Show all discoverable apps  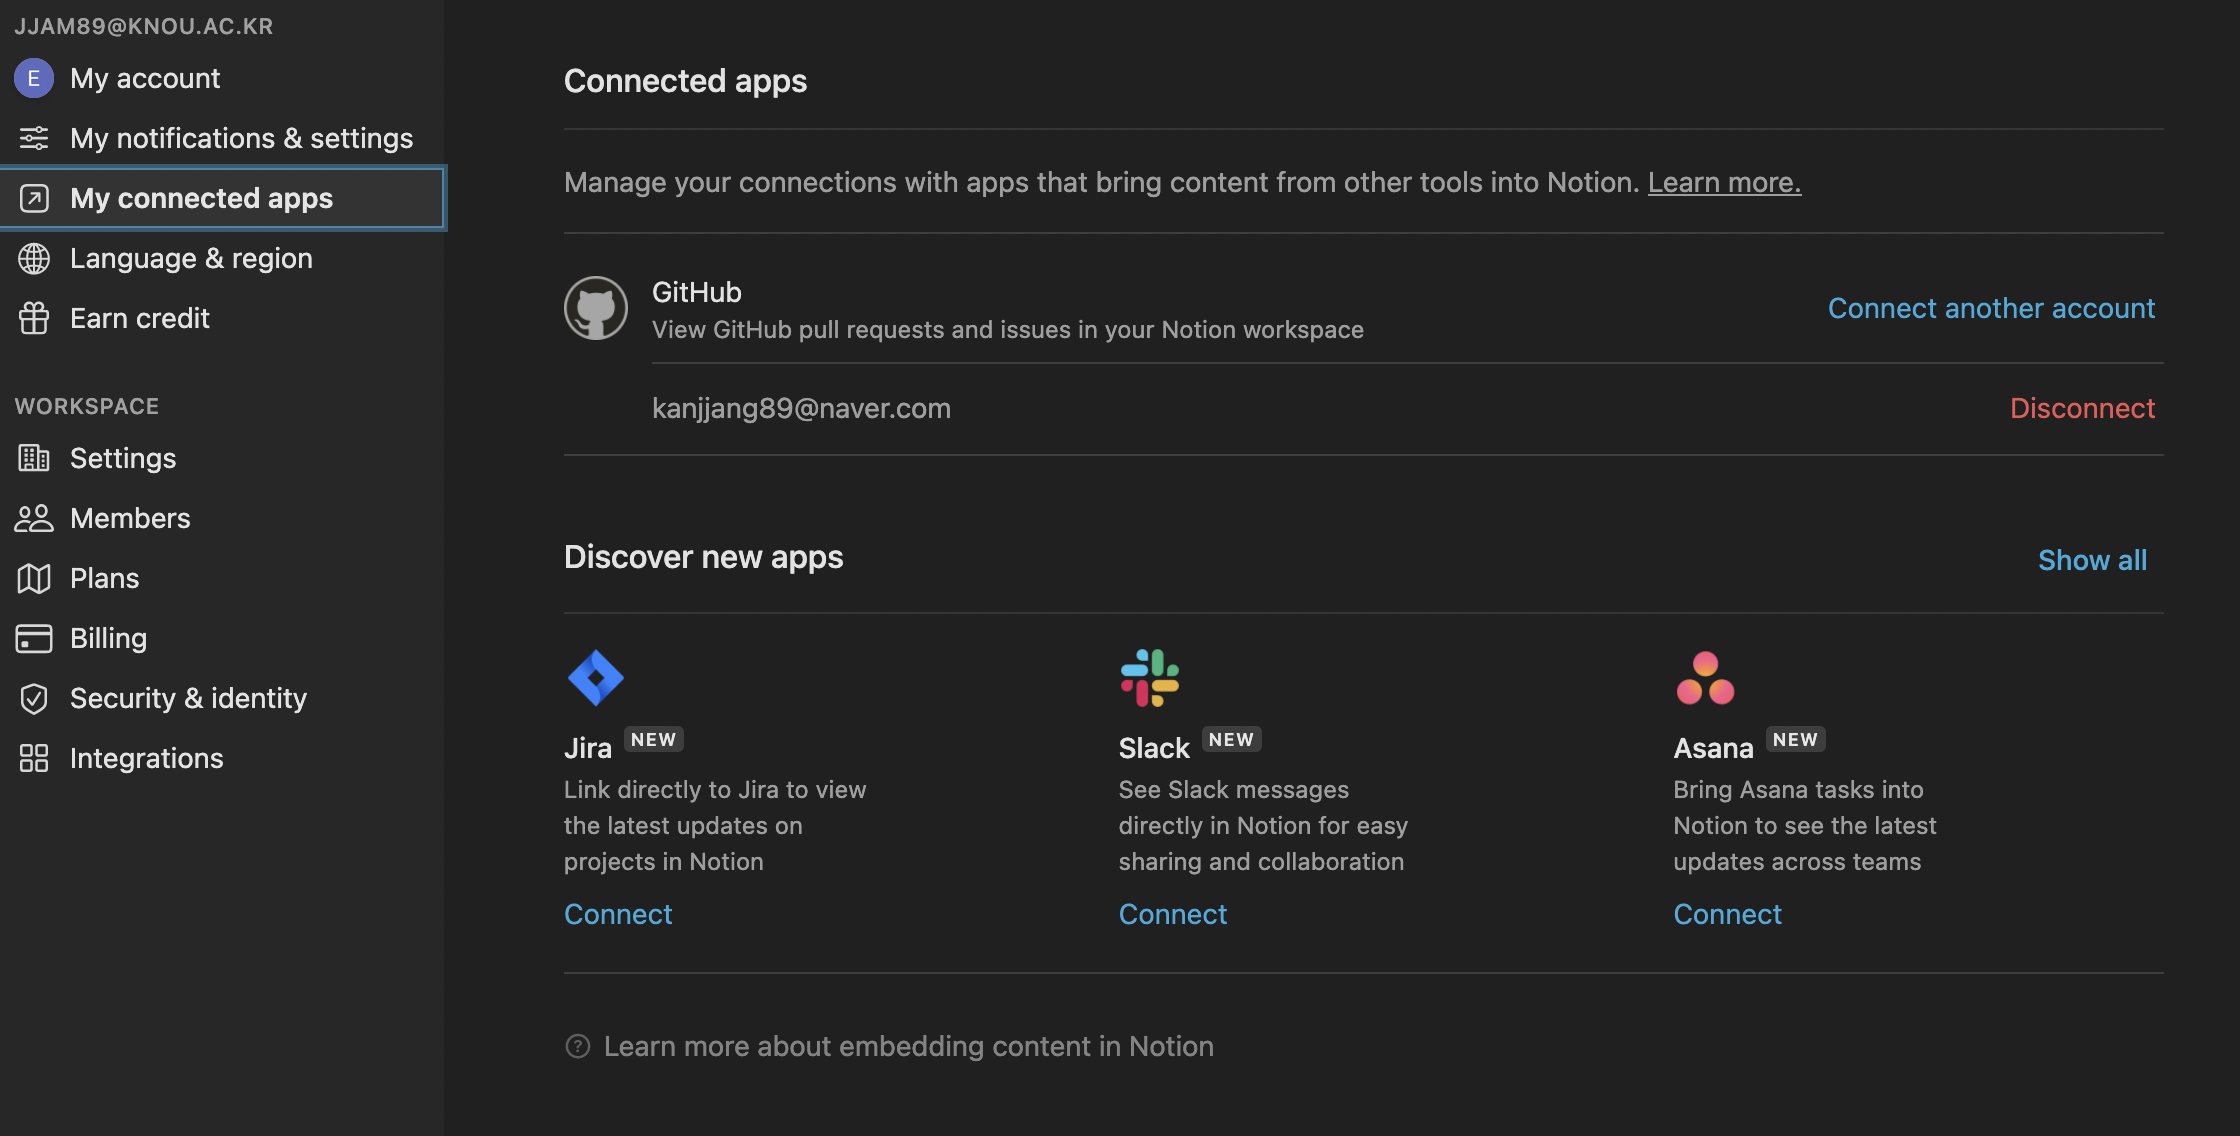2092,560
